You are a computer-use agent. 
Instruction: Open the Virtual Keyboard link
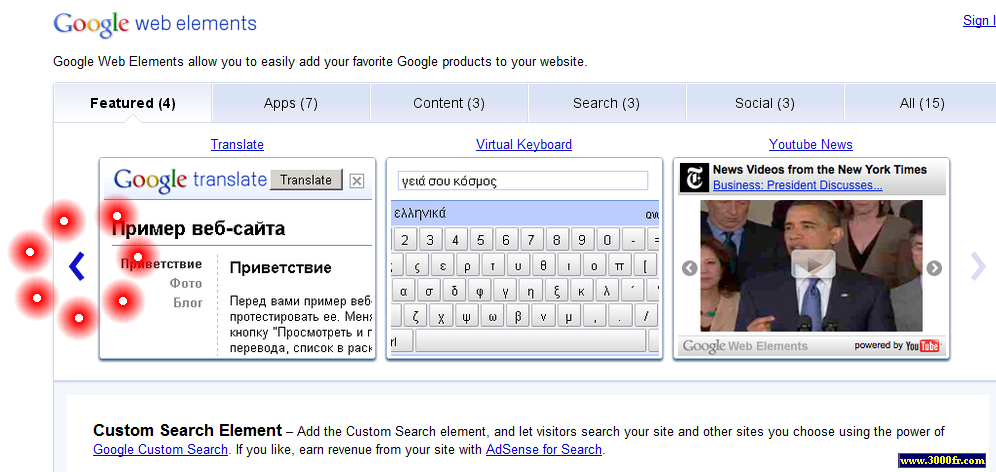[524, 144]
